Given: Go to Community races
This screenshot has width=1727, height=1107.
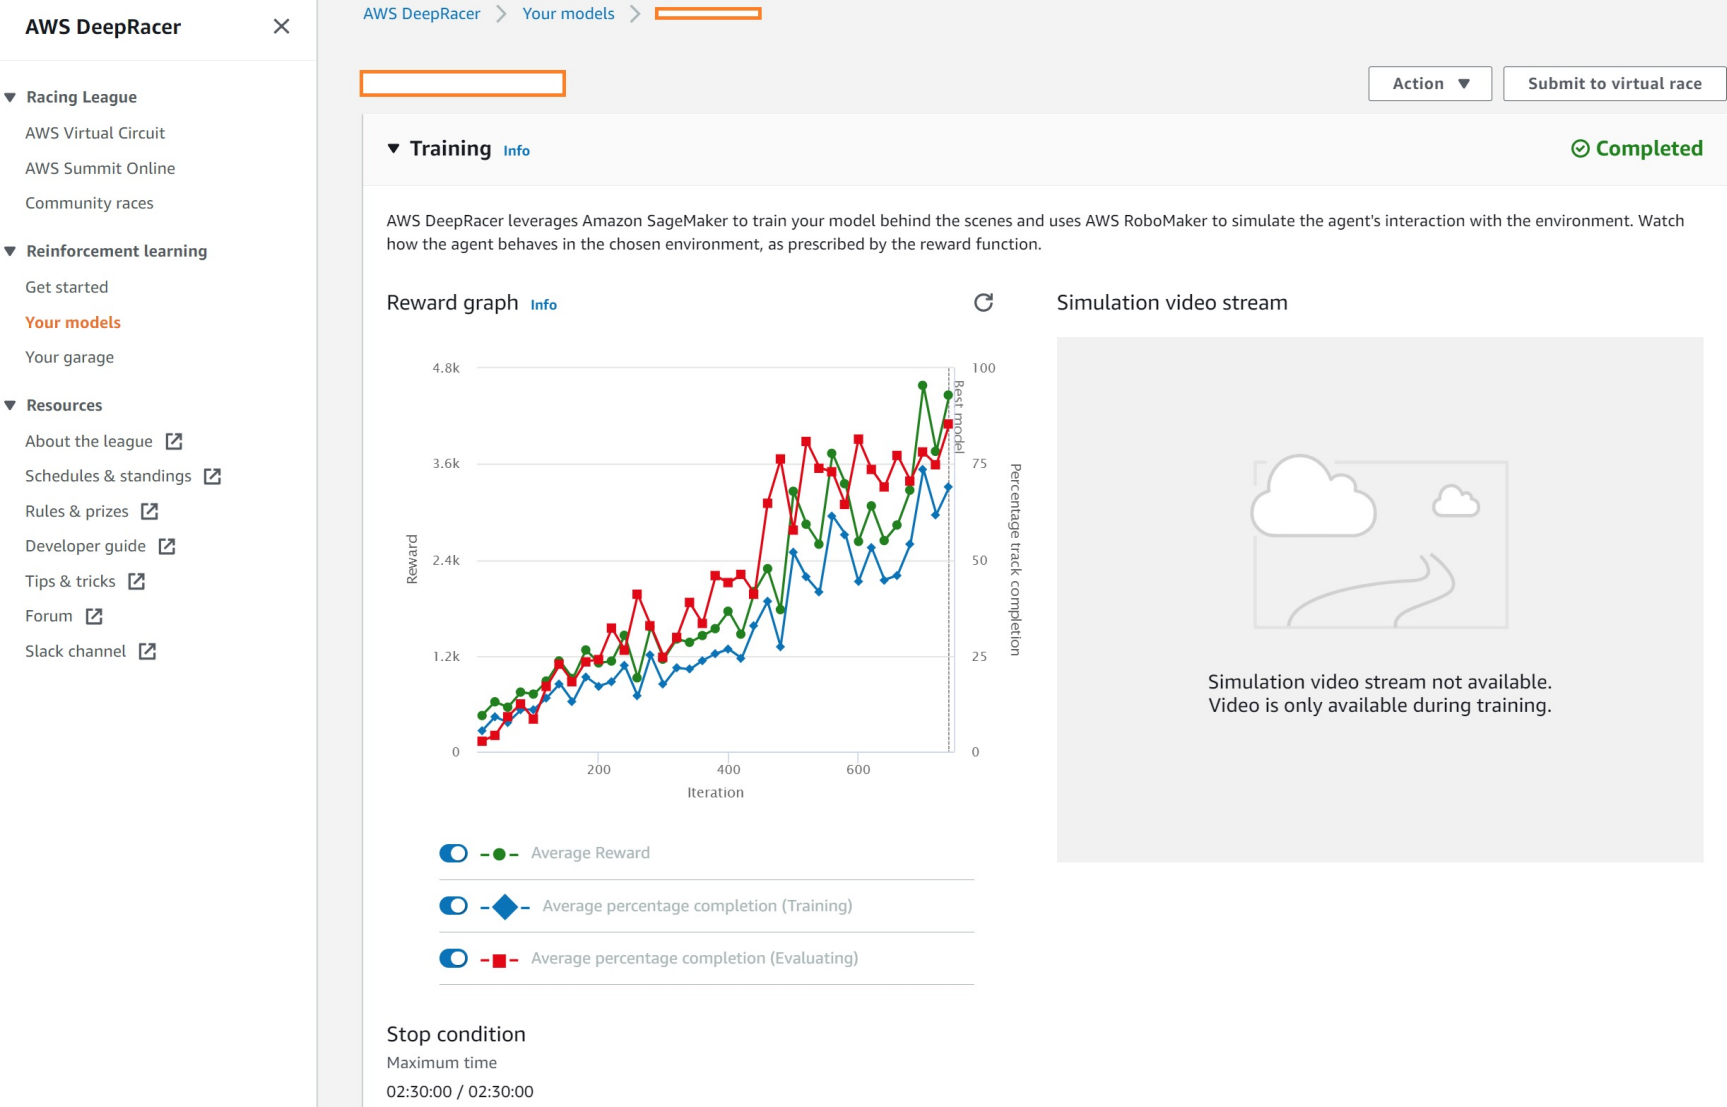Looking at the screenshot, I should pyautogui.click(x=89, y=203).
